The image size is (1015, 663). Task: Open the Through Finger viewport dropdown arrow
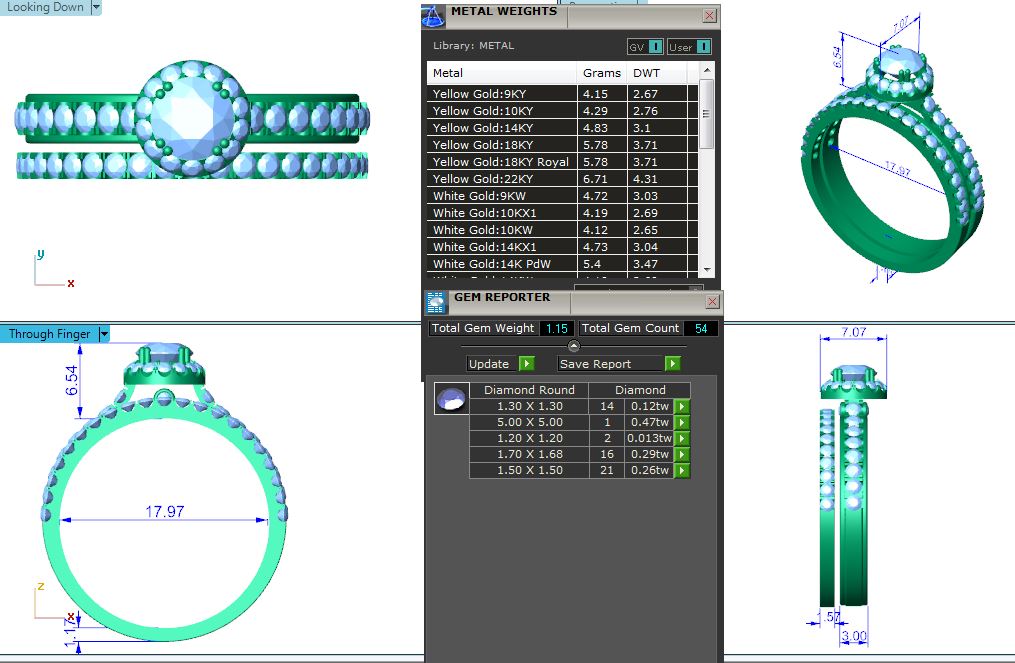(104, 334)
